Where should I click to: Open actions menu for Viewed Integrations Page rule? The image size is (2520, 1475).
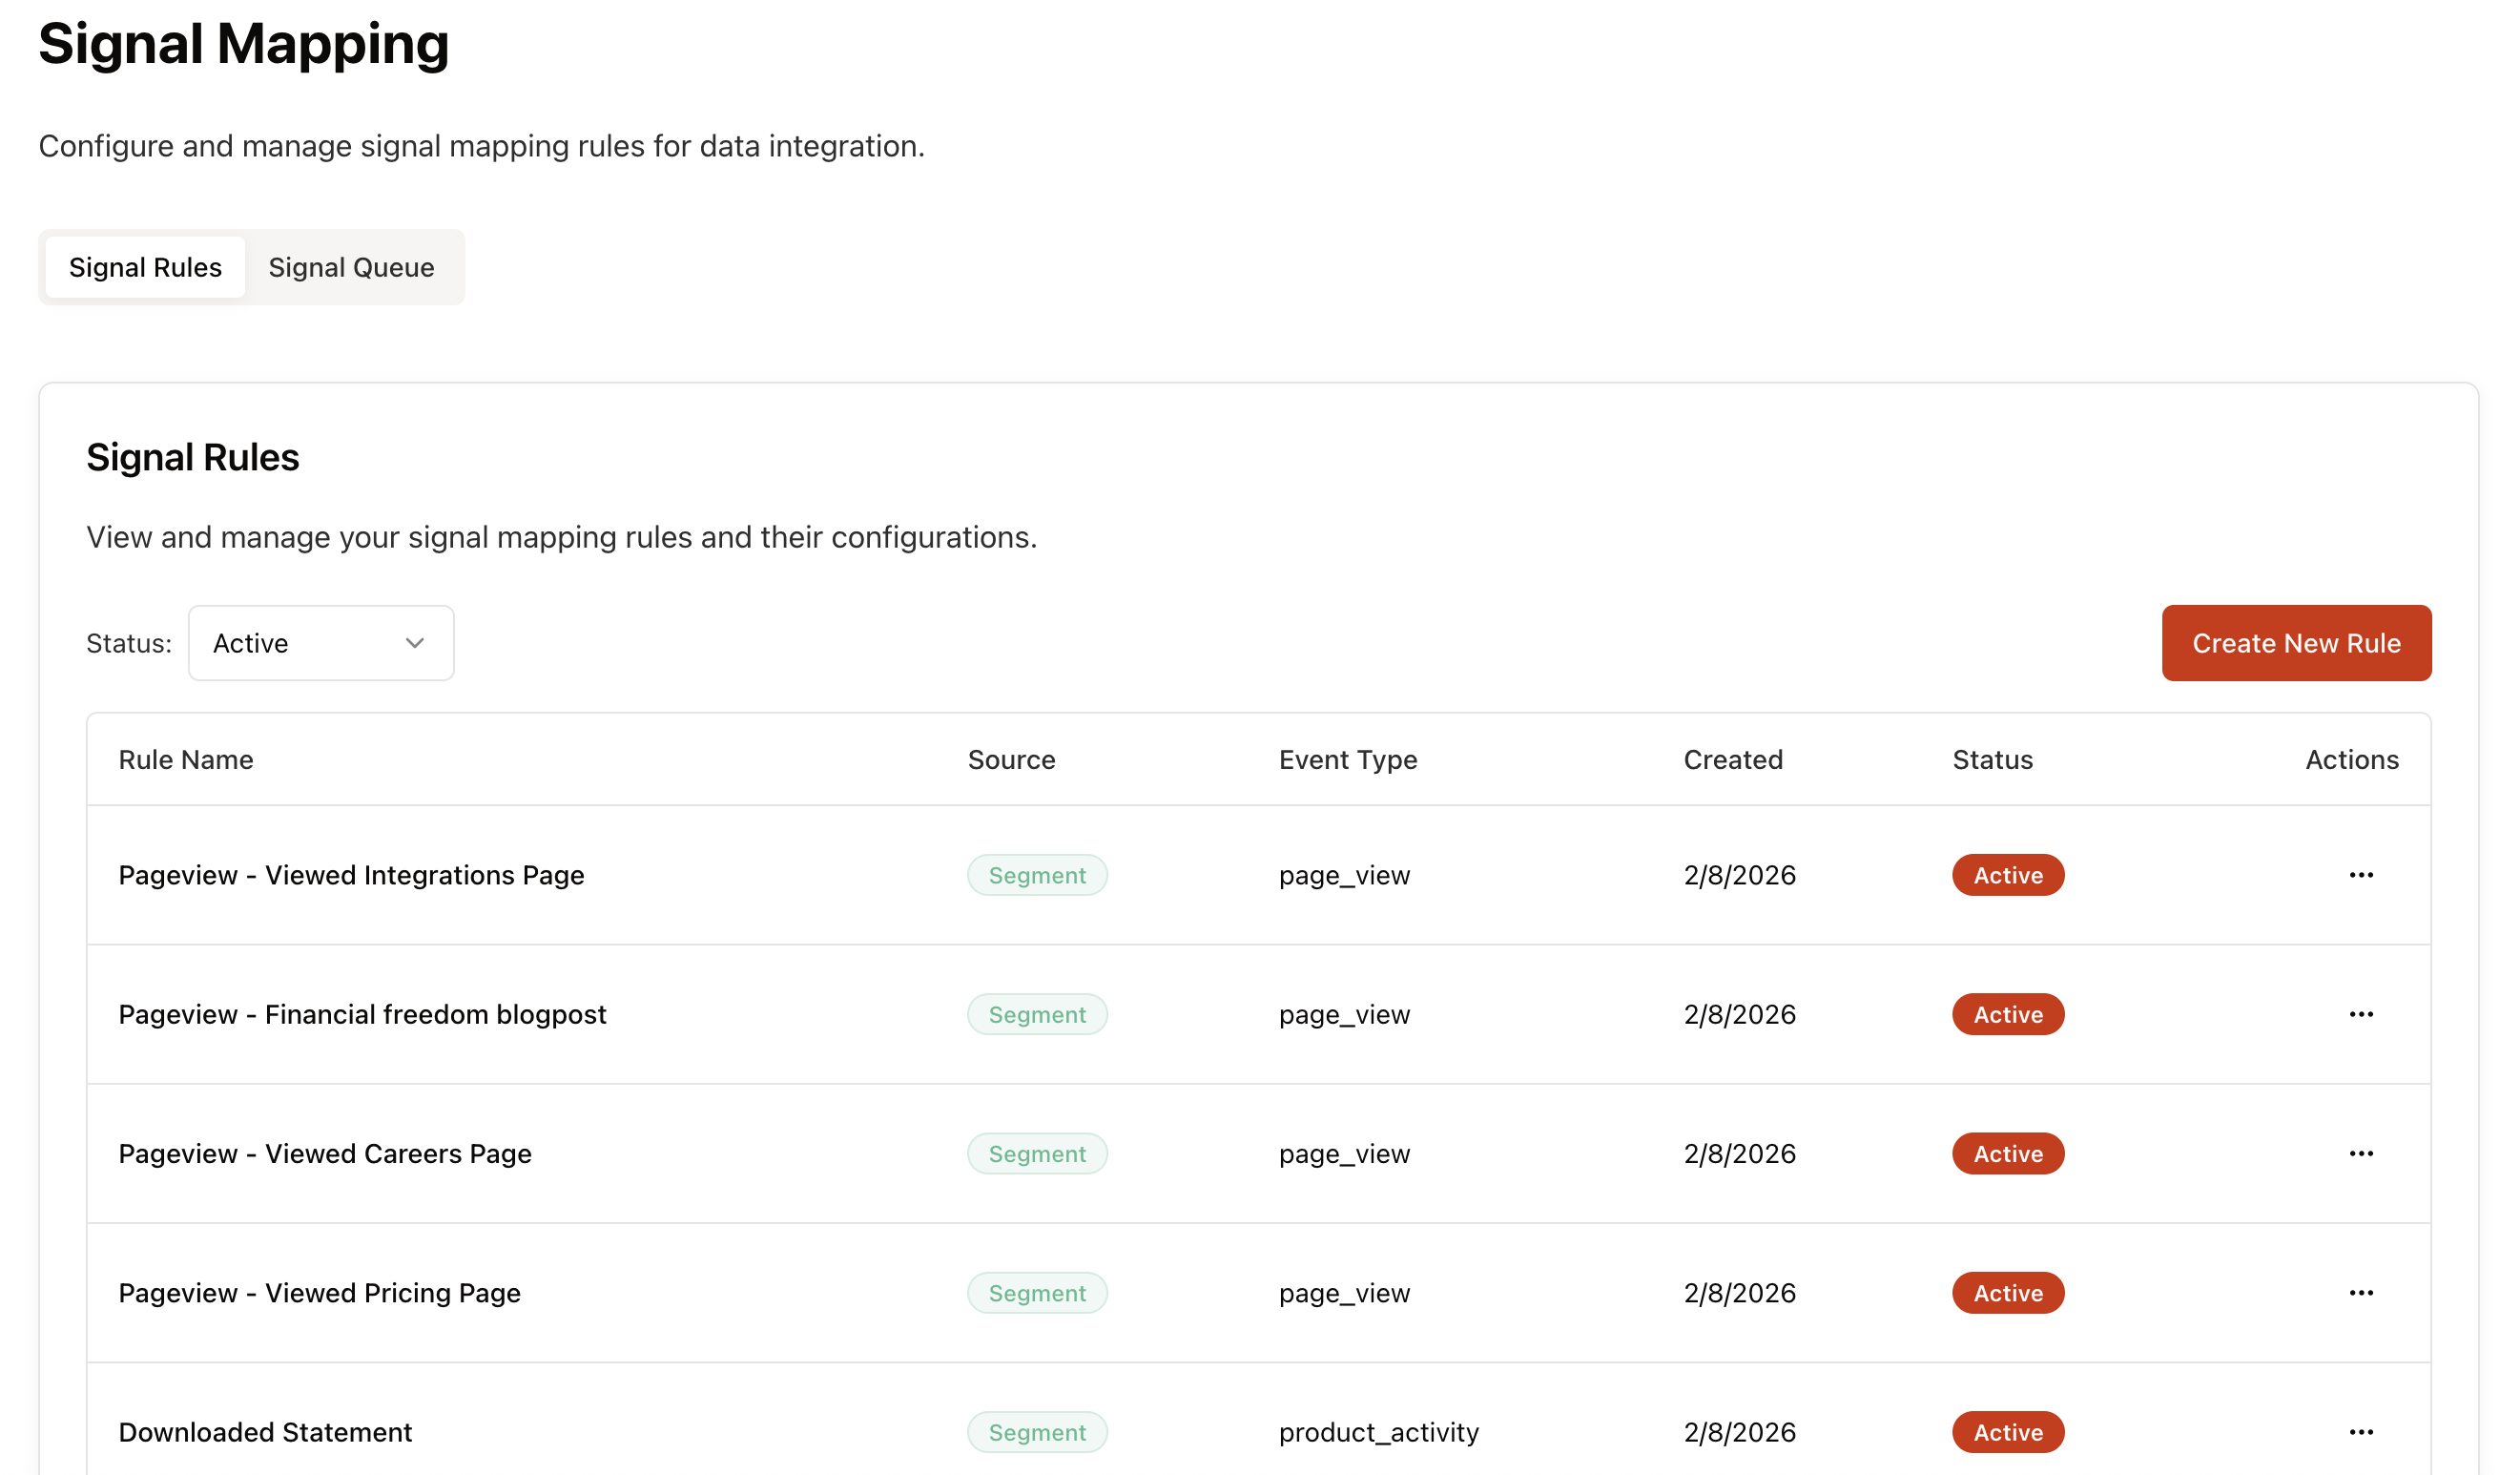(x=2361, y=875)
